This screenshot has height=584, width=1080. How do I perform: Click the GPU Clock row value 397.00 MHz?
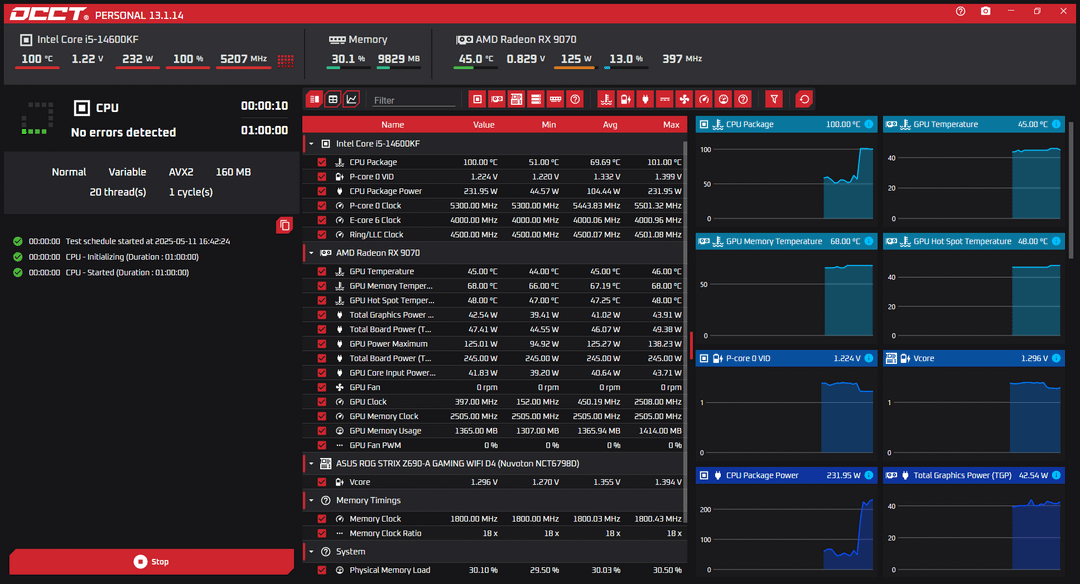(x=473, y=402)
